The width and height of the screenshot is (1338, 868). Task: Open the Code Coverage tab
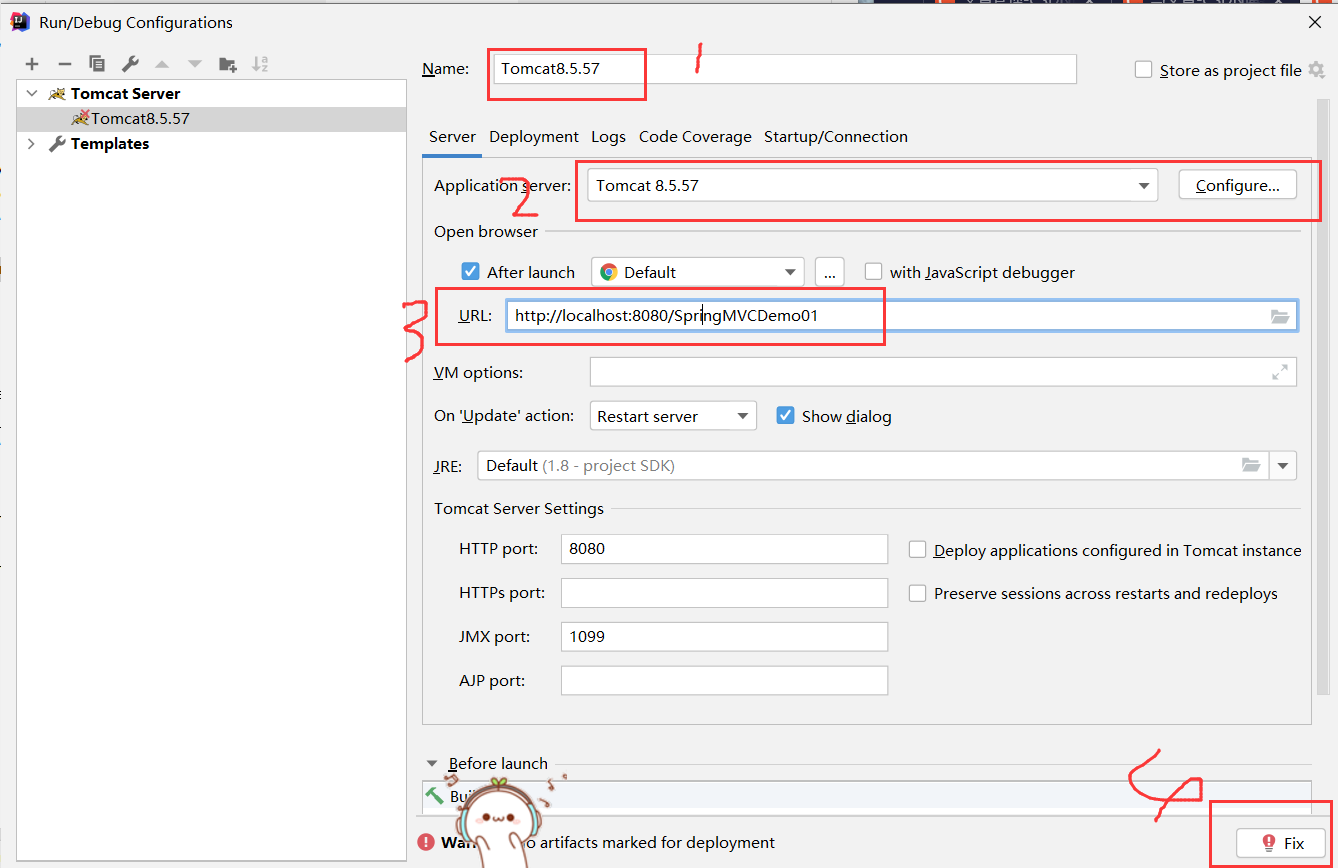pyautogui.click(x=695, y=137)
